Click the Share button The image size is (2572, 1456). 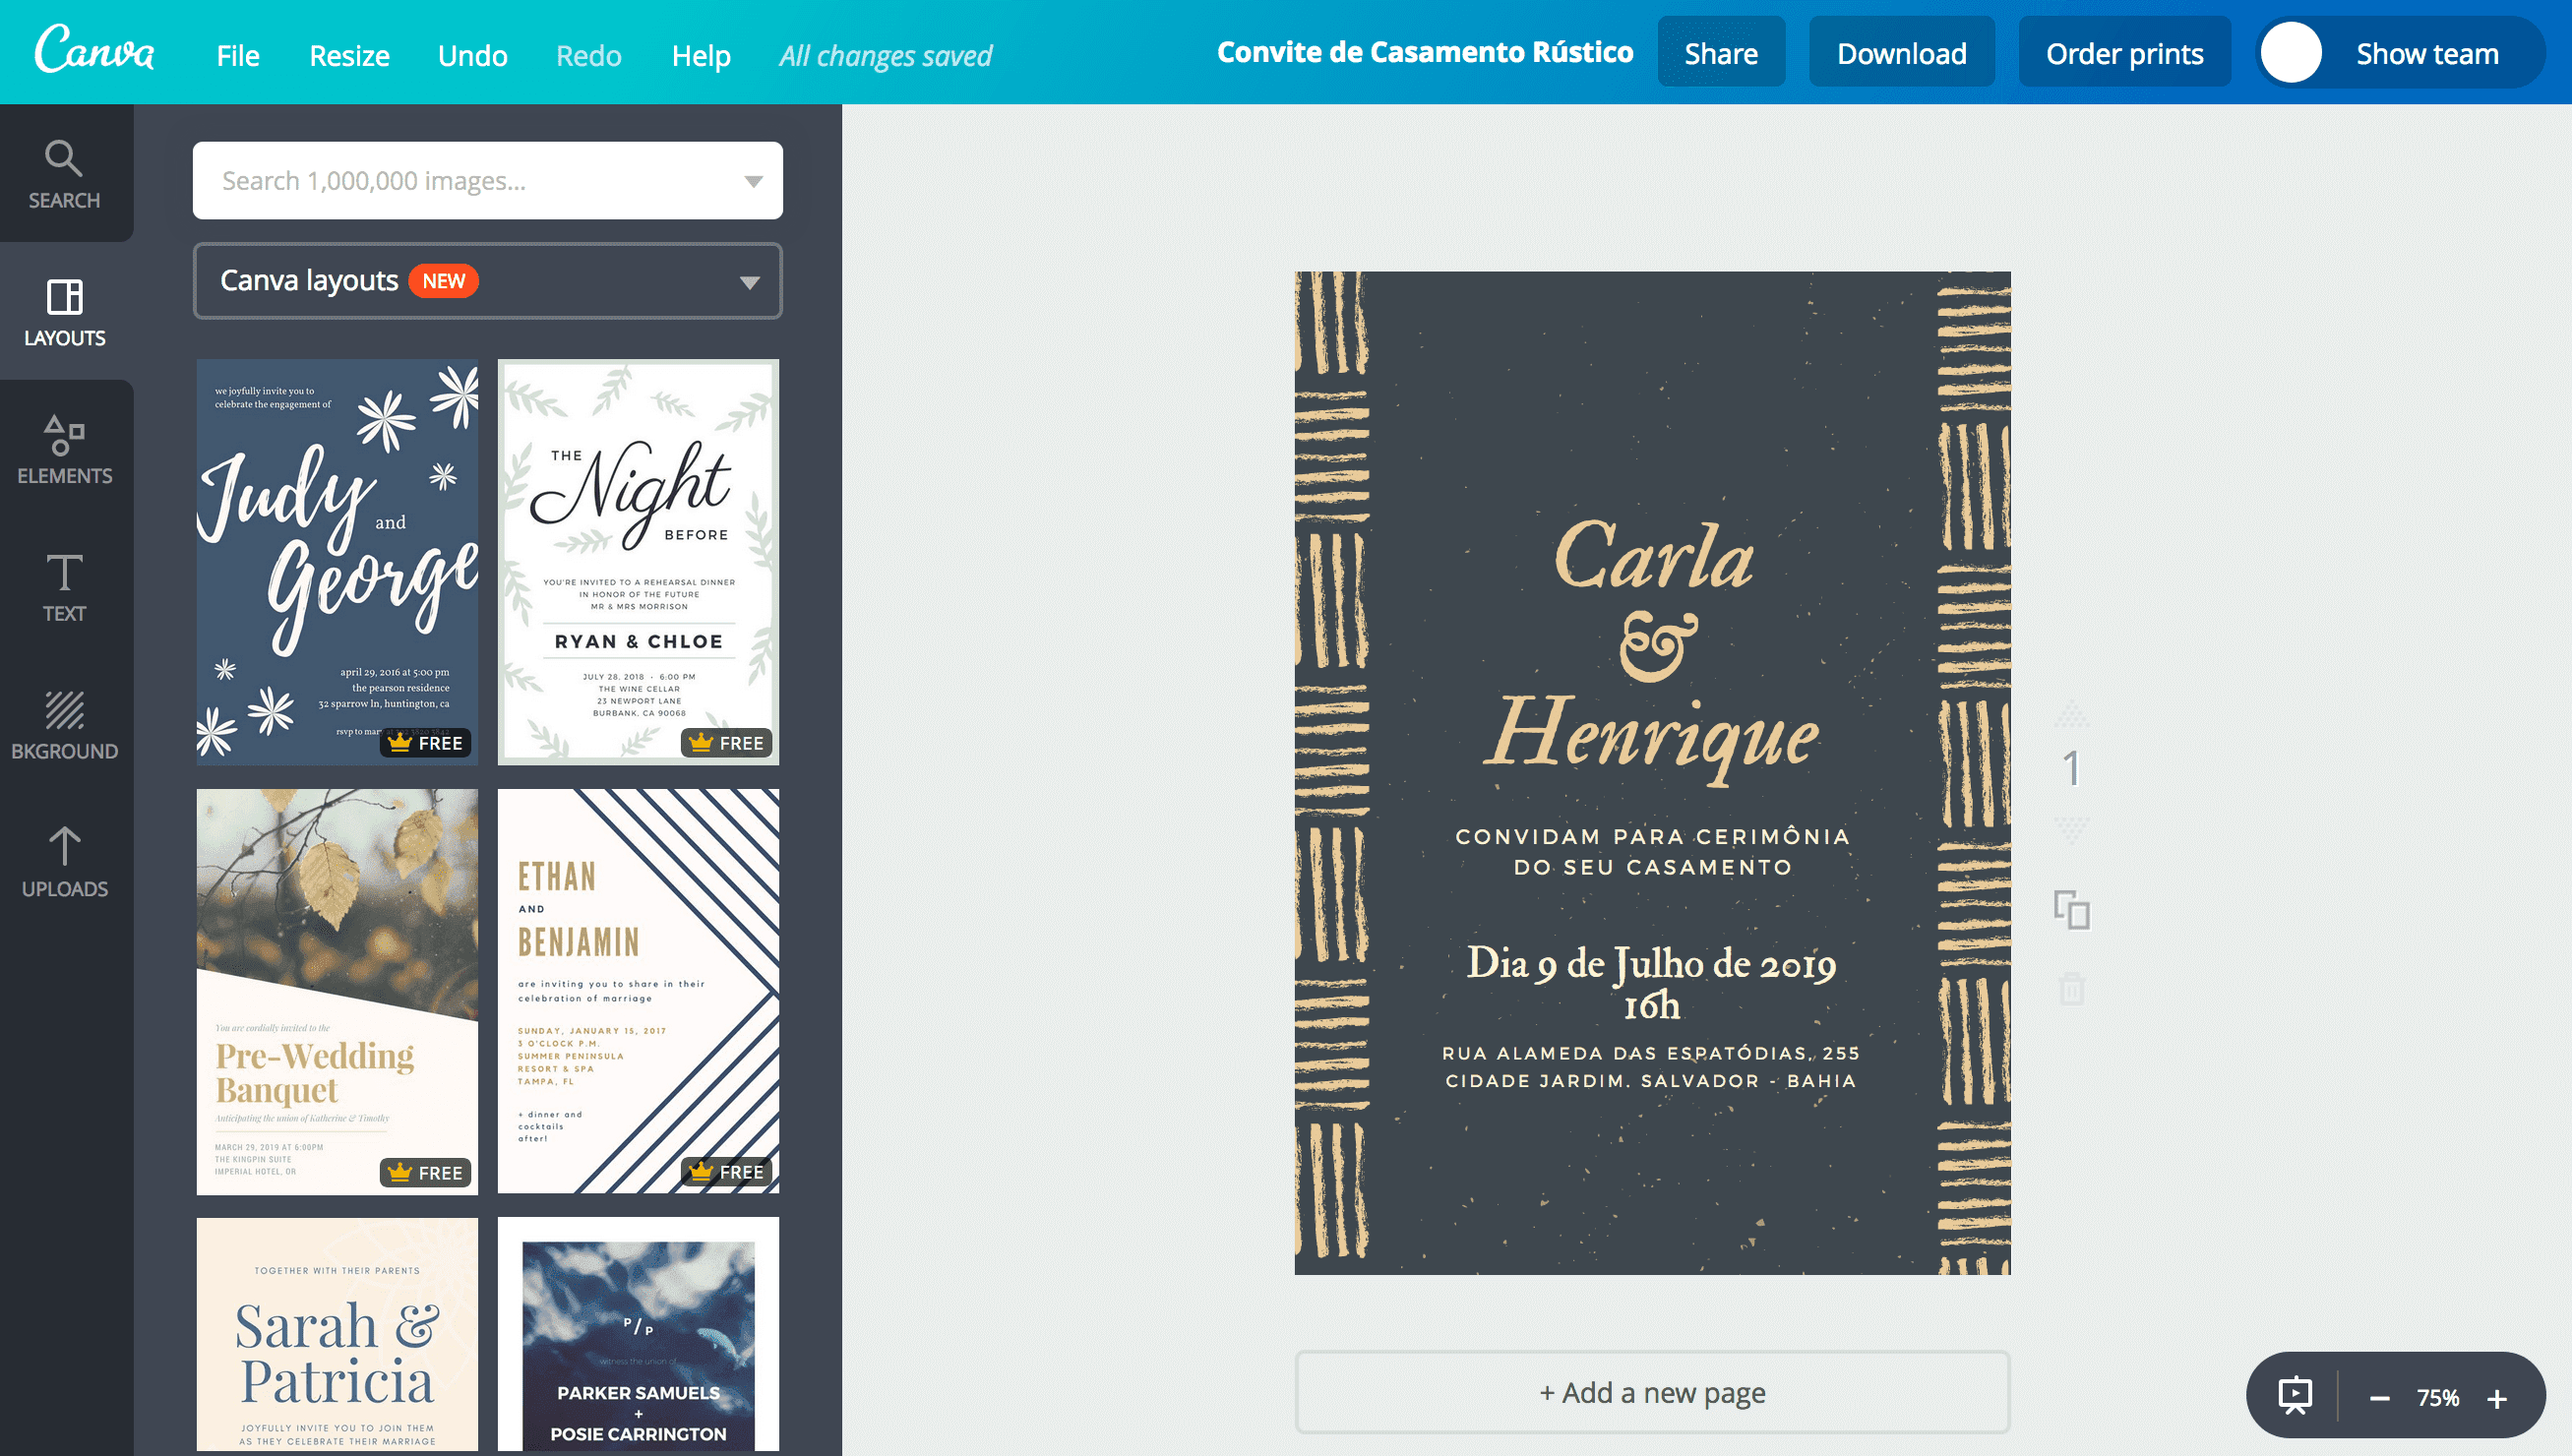(x=1721, y=53)
